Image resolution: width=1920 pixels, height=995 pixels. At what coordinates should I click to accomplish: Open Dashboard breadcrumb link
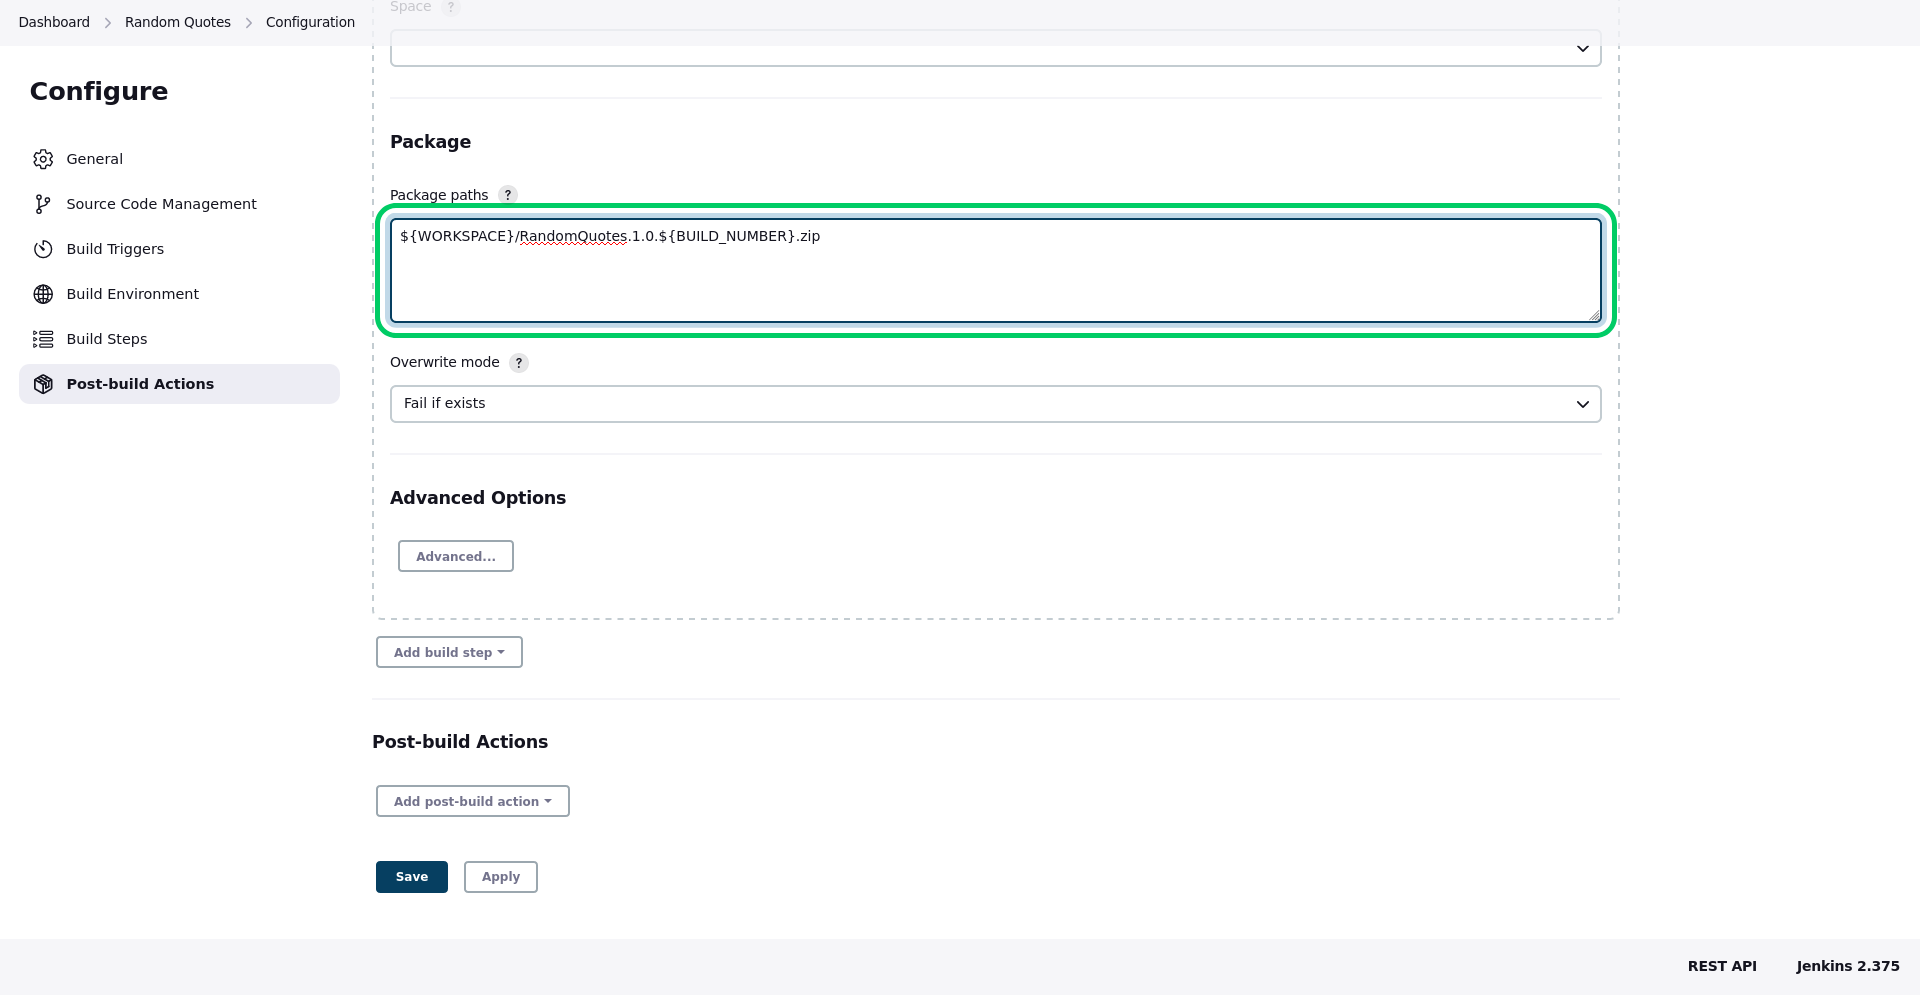click(x=54, y=22)
